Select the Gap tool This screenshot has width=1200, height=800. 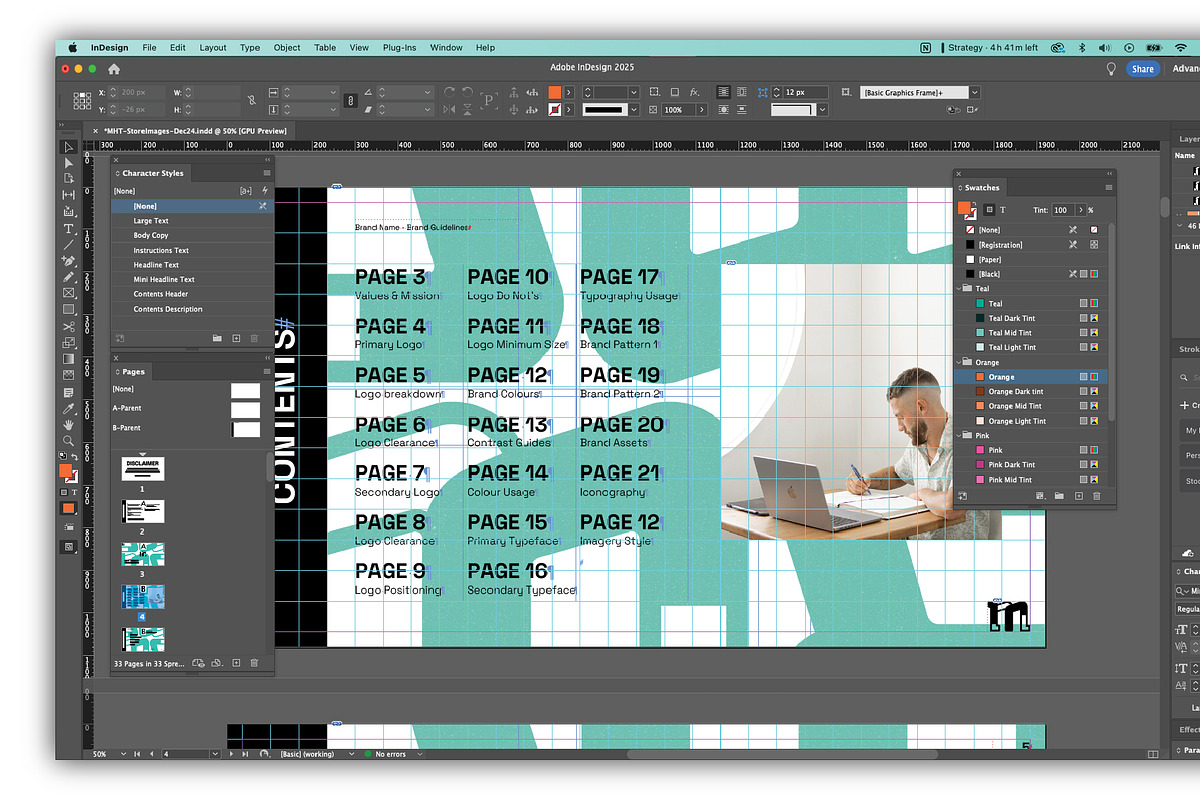pos(68,195)
